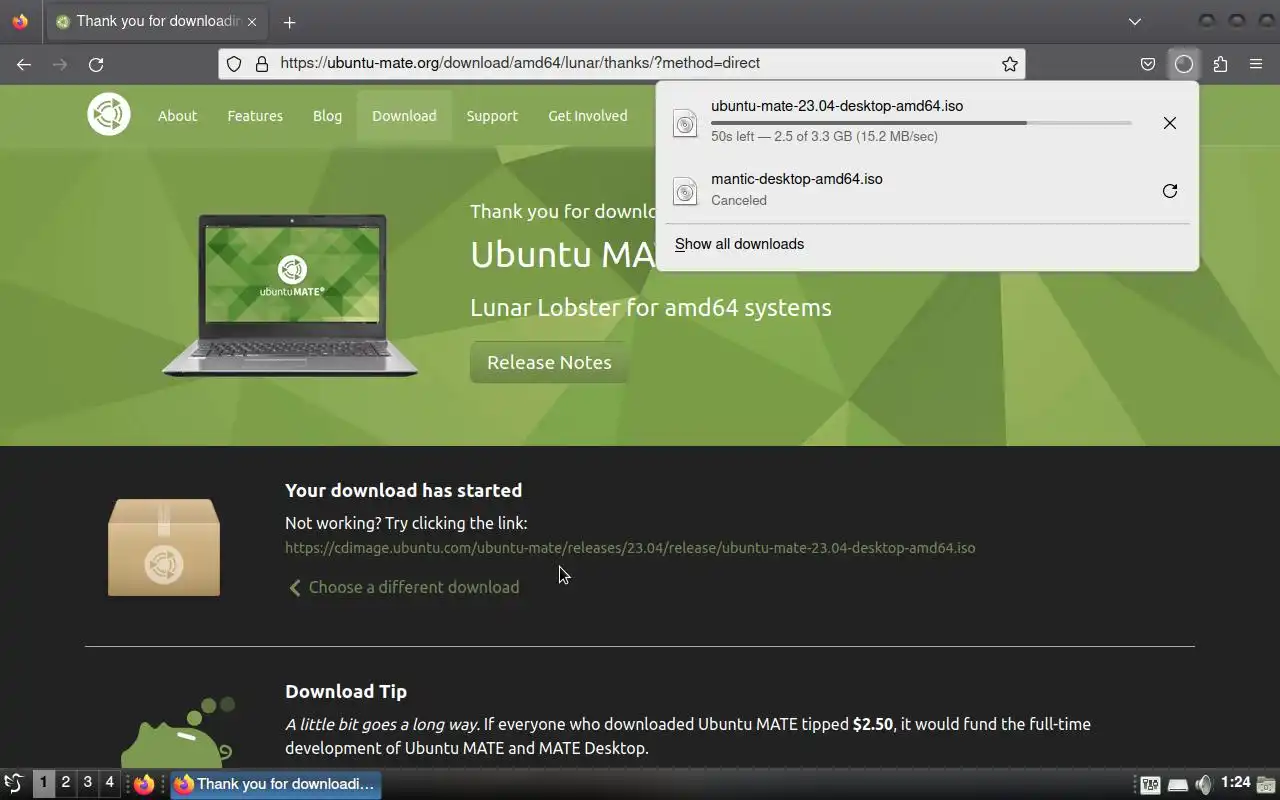Click the clock showing 1:24
The image size is (1280, 800).
[x=1236, y=783]
